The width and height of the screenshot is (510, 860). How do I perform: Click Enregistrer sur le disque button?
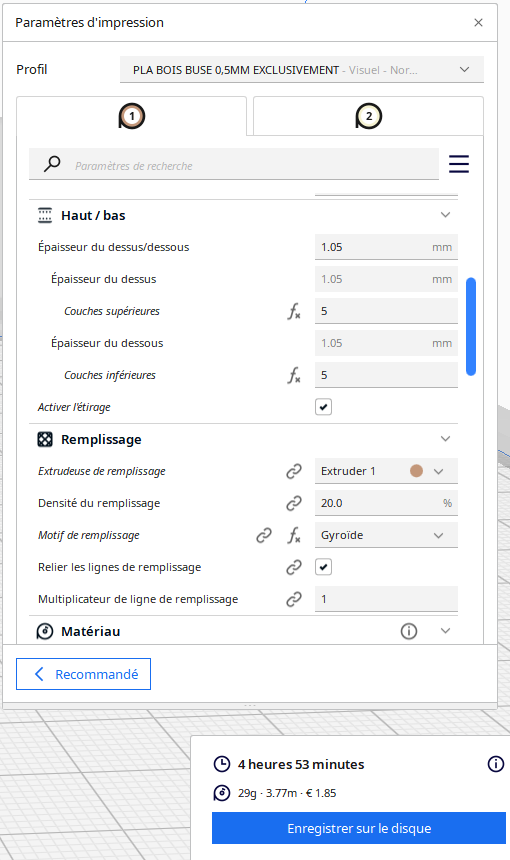pyautogui.click(x=359, y=828)
